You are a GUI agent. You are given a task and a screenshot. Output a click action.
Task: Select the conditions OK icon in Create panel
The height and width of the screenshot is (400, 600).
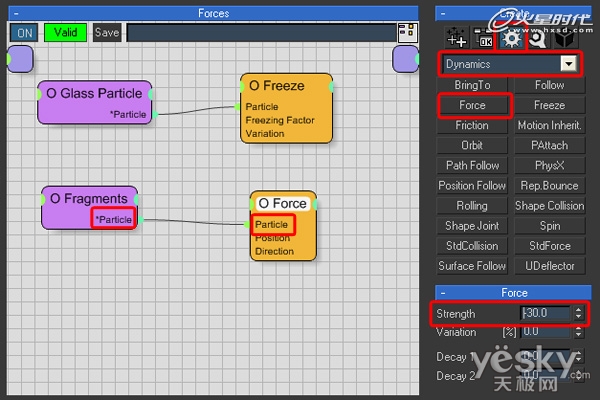click(x=484, y=38)
